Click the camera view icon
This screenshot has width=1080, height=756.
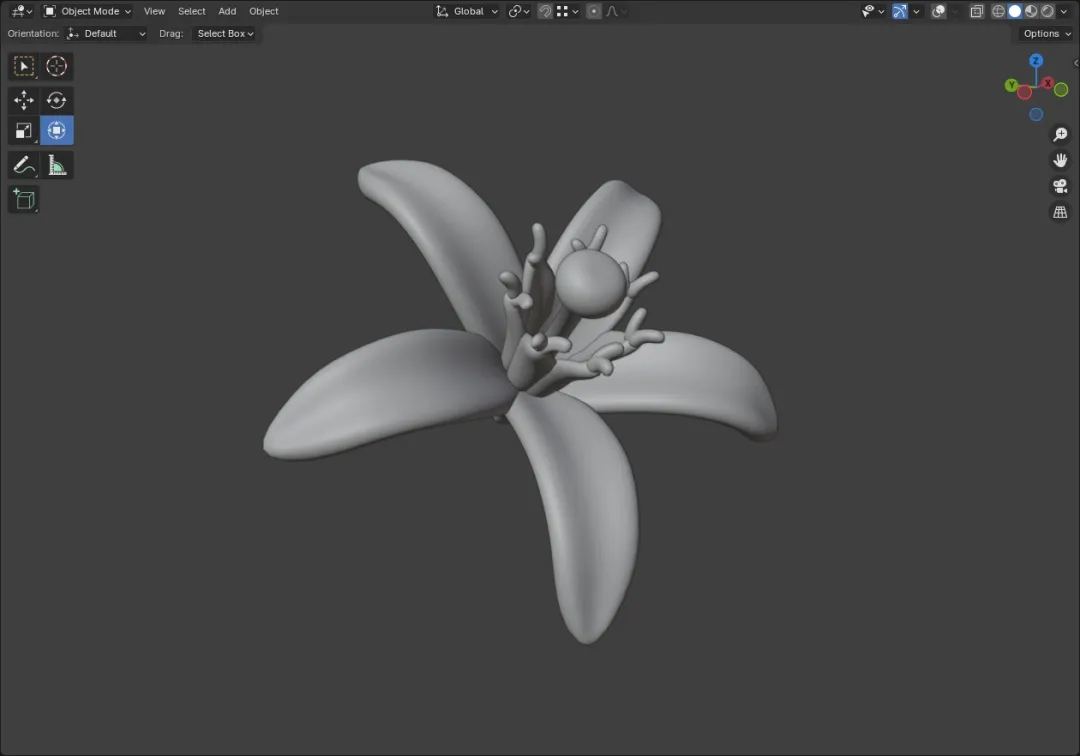[x=1060, y=186]
